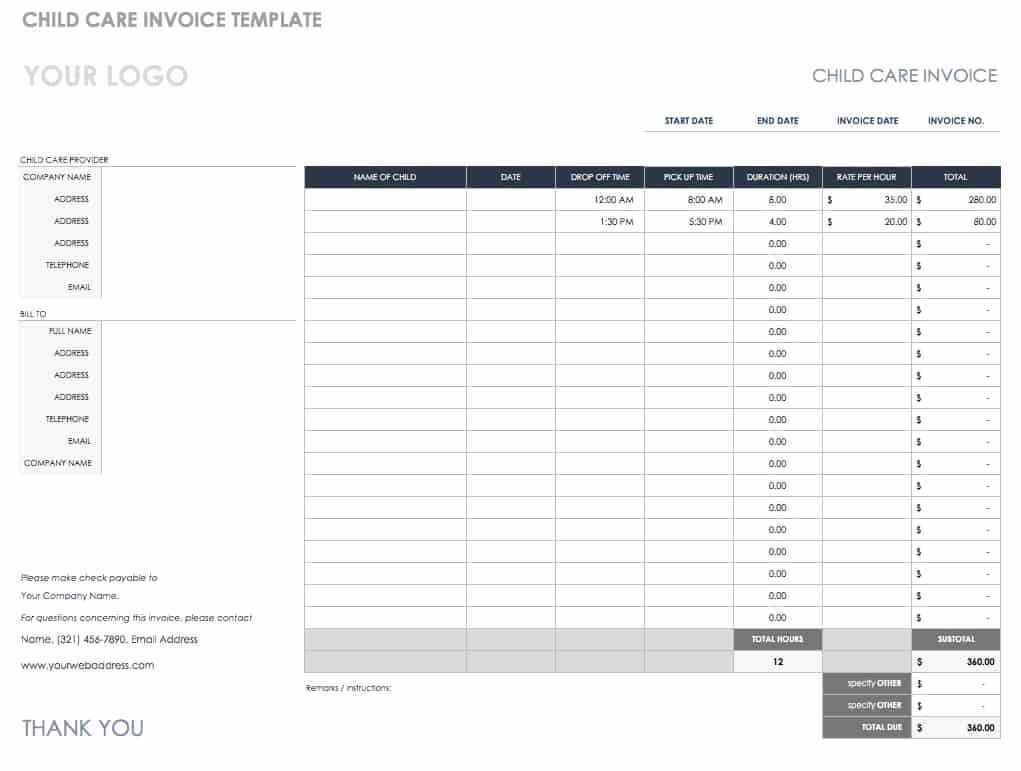The image size is (1021, 771).
Task: Select the TOTAL column header
Action: click(x=955, y=177)
